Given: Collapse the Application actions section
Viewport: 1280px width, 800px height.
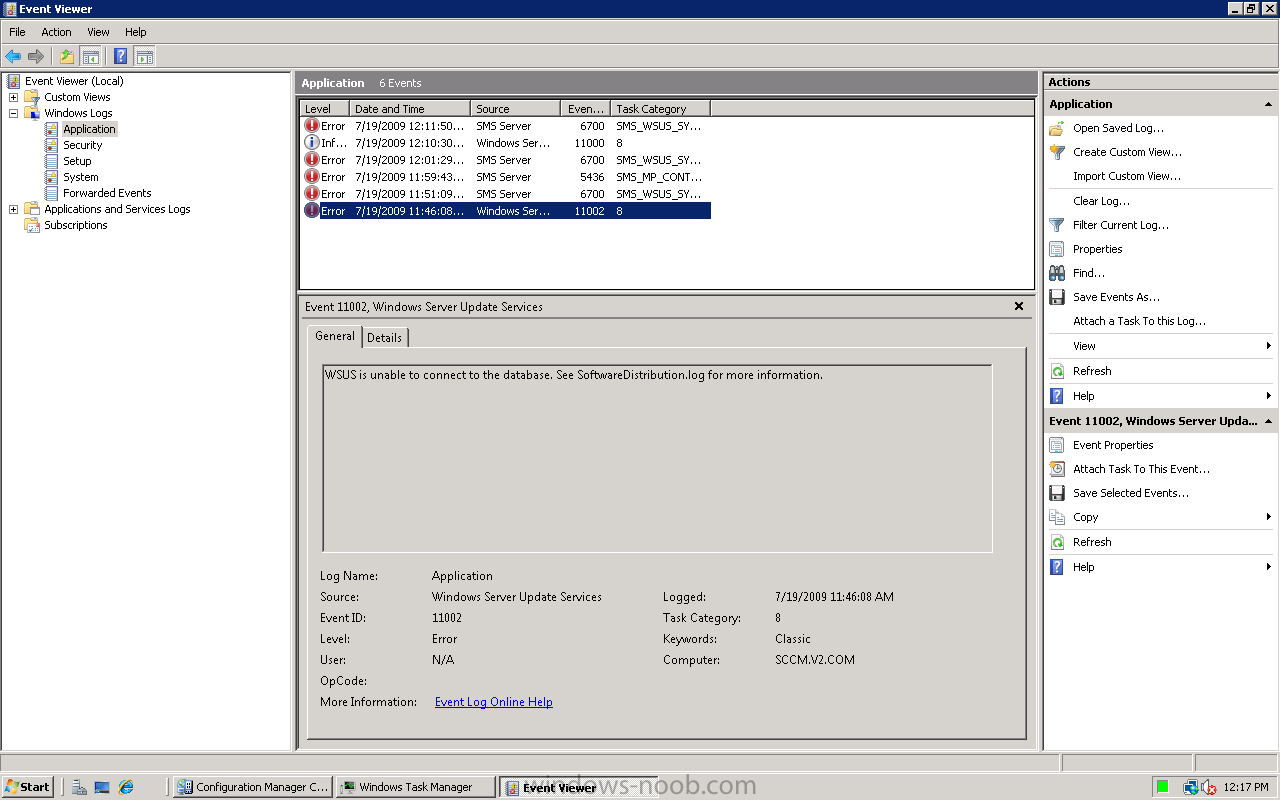Looking at the screenshot, I should [x=1268, y=104].
